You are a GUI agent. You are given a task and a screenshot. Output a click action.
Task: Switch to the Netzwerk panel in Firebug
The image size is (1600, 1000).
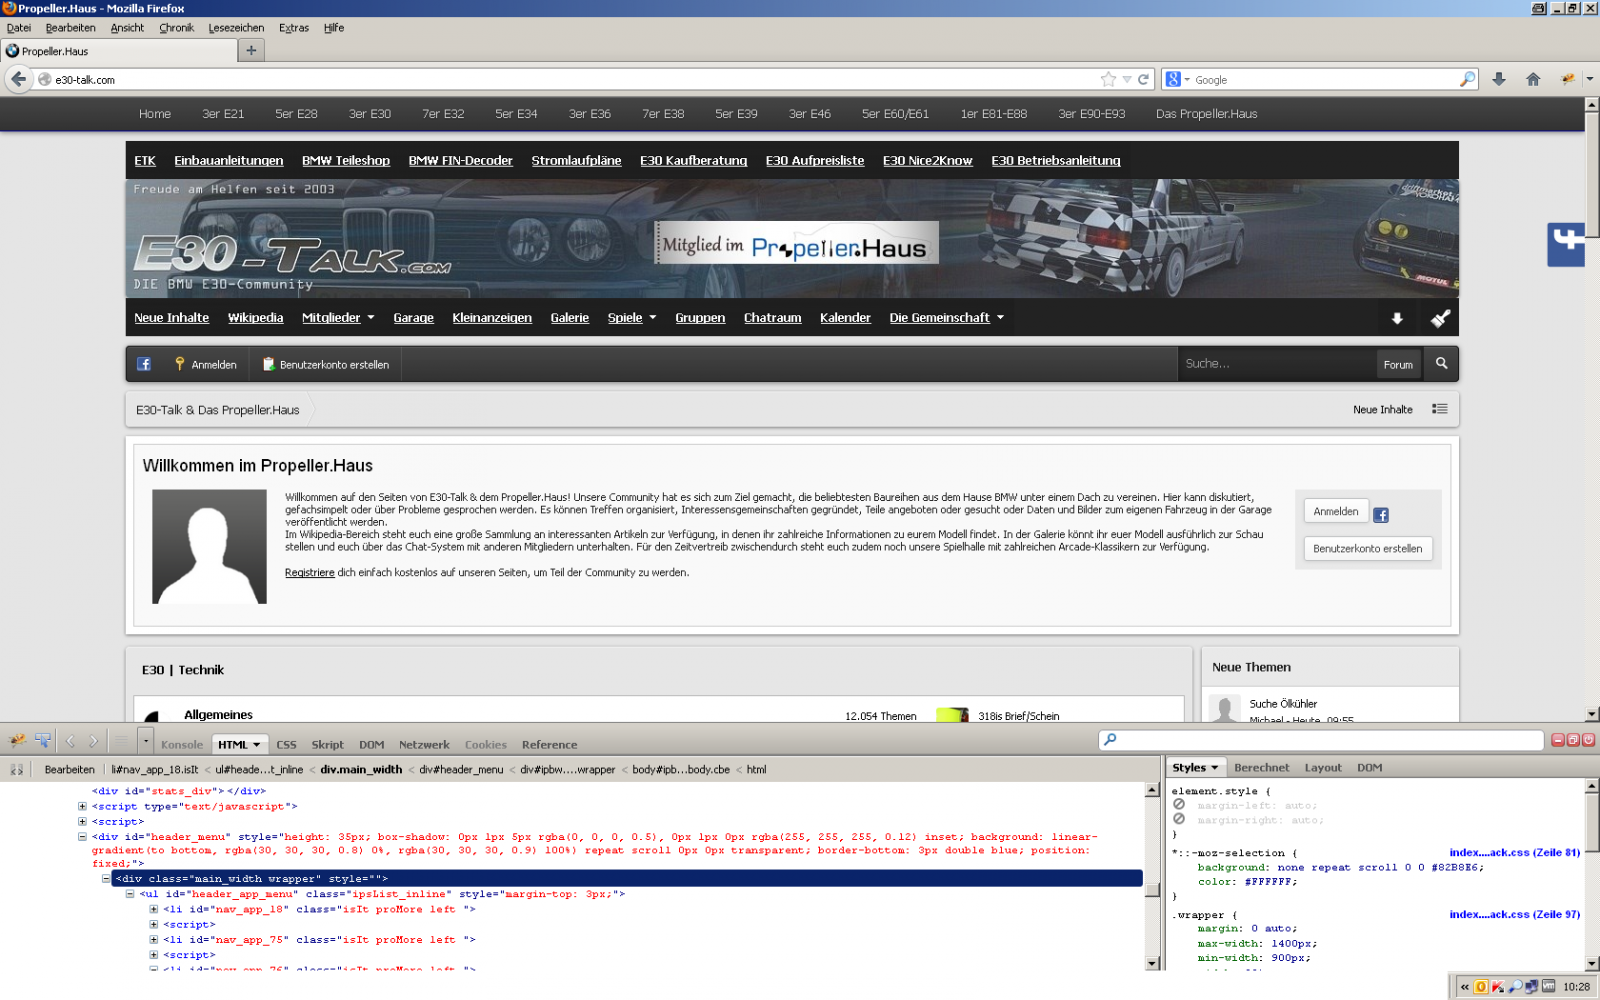pyautogui.click(x=424, y=744)
